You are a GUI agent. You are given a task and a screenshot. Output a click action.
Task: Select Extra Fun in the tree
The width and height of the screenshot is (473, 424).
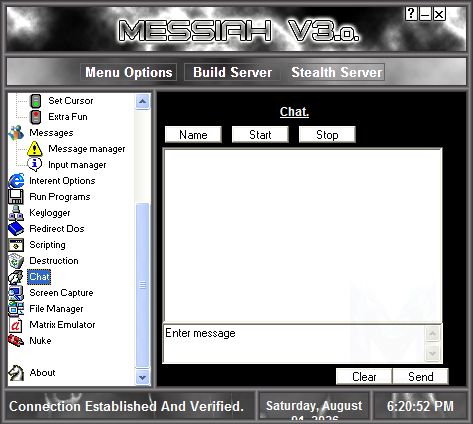pos(68,117)
